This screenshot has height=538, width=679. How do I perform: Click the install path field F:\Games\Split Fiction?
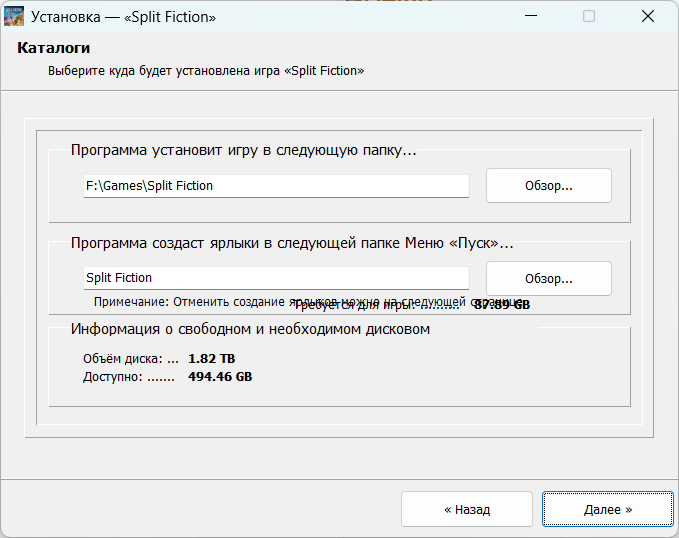coord(275,186)
